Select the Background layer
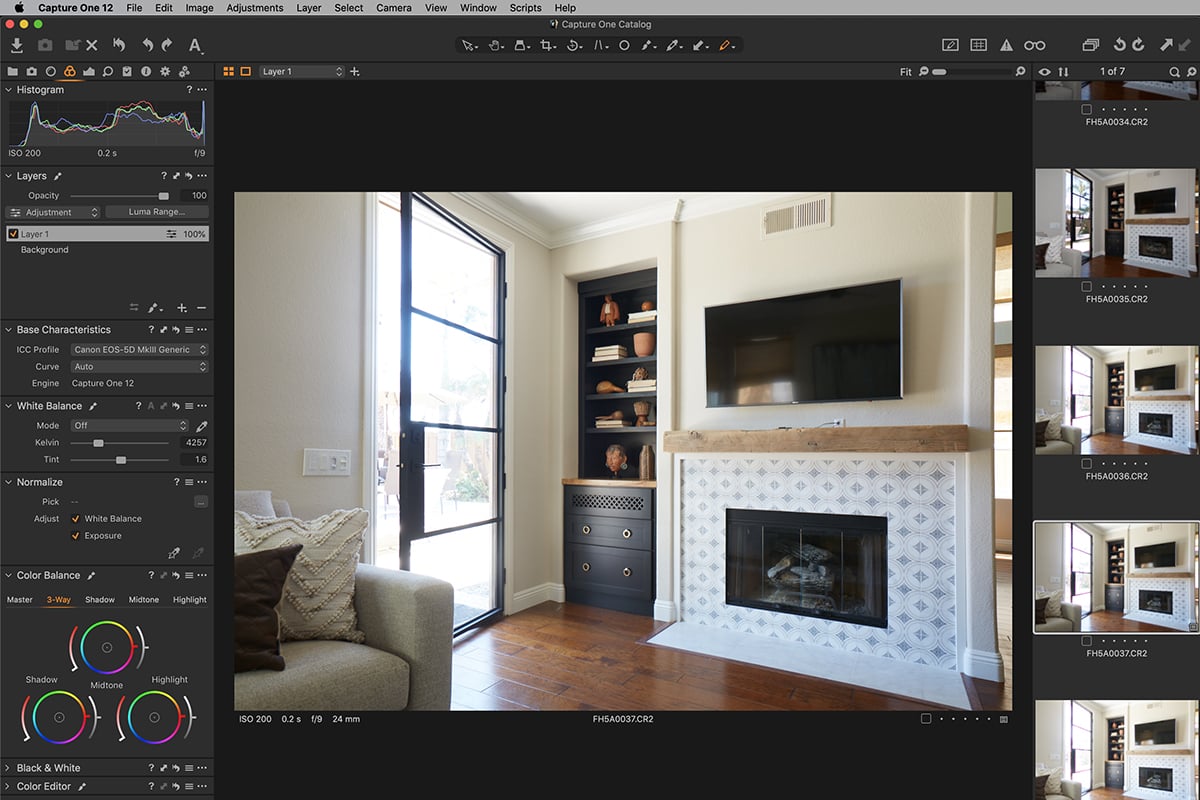This screenshot has height=800, width=1200. pyautogui.click(x=45, y=250)
